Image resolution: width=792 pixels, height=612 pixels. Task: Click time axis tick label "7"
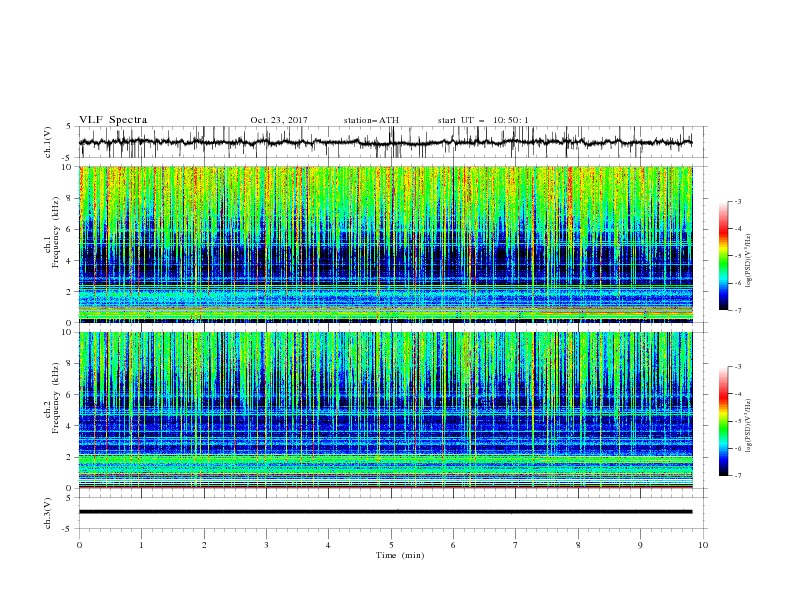tap(516, 545)
